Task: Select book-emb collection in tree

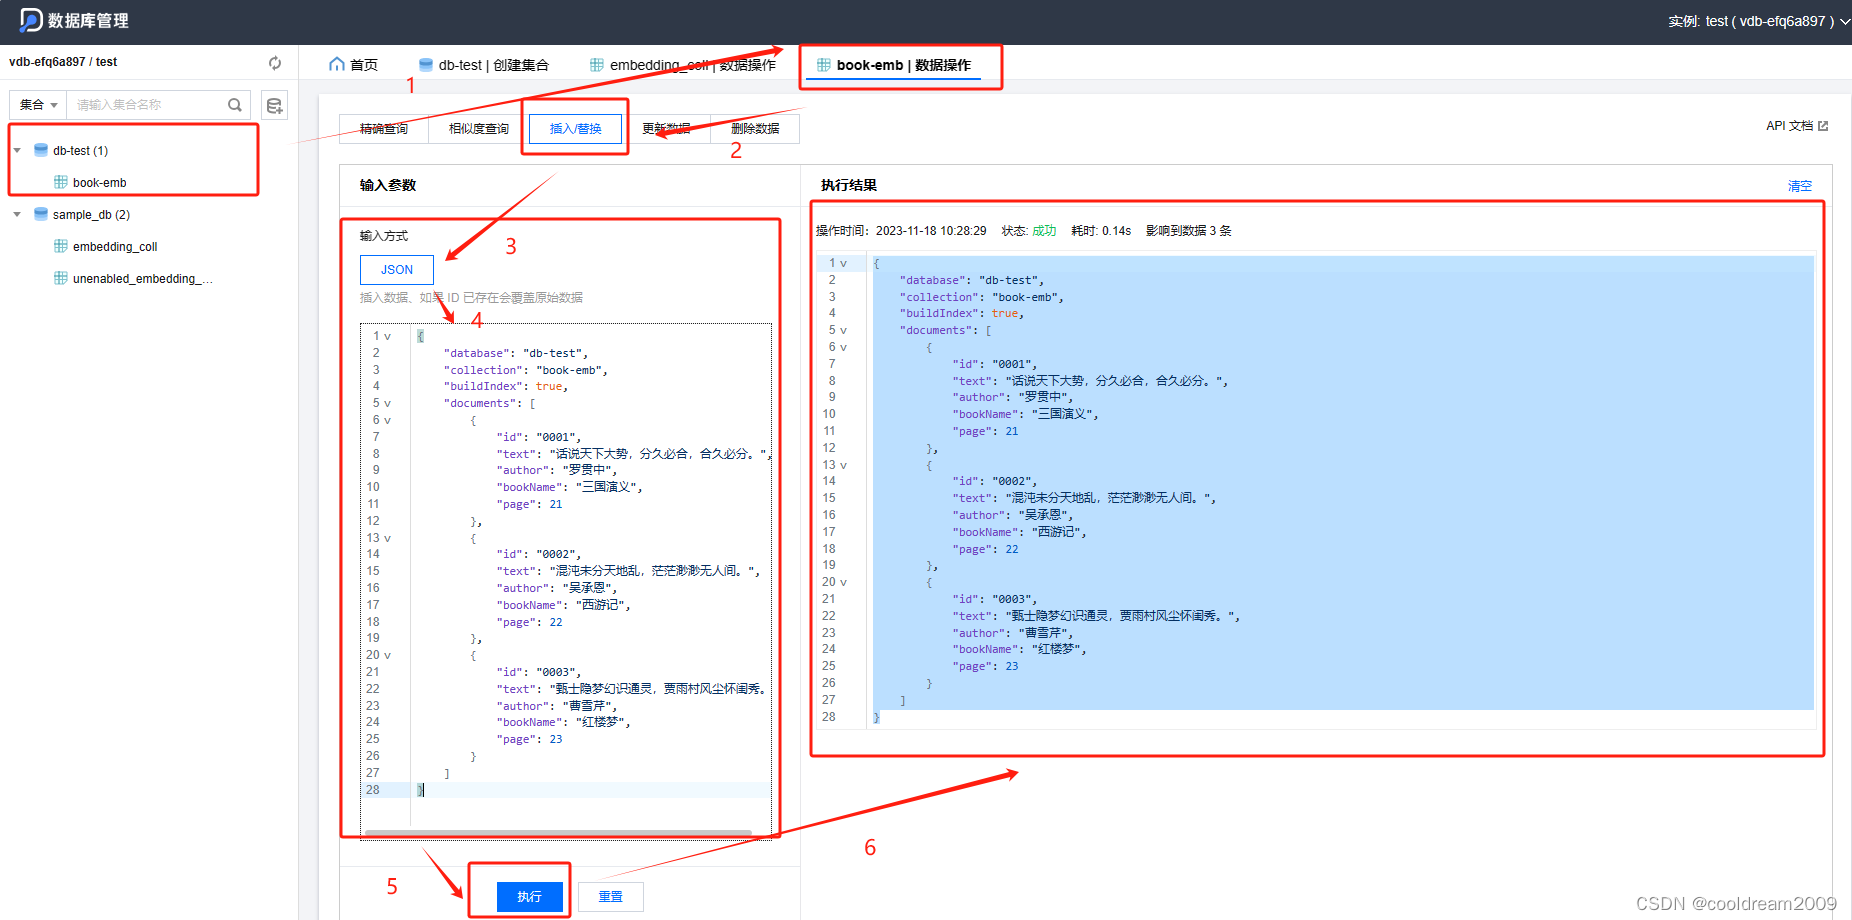Action: [x=99, y=182]
